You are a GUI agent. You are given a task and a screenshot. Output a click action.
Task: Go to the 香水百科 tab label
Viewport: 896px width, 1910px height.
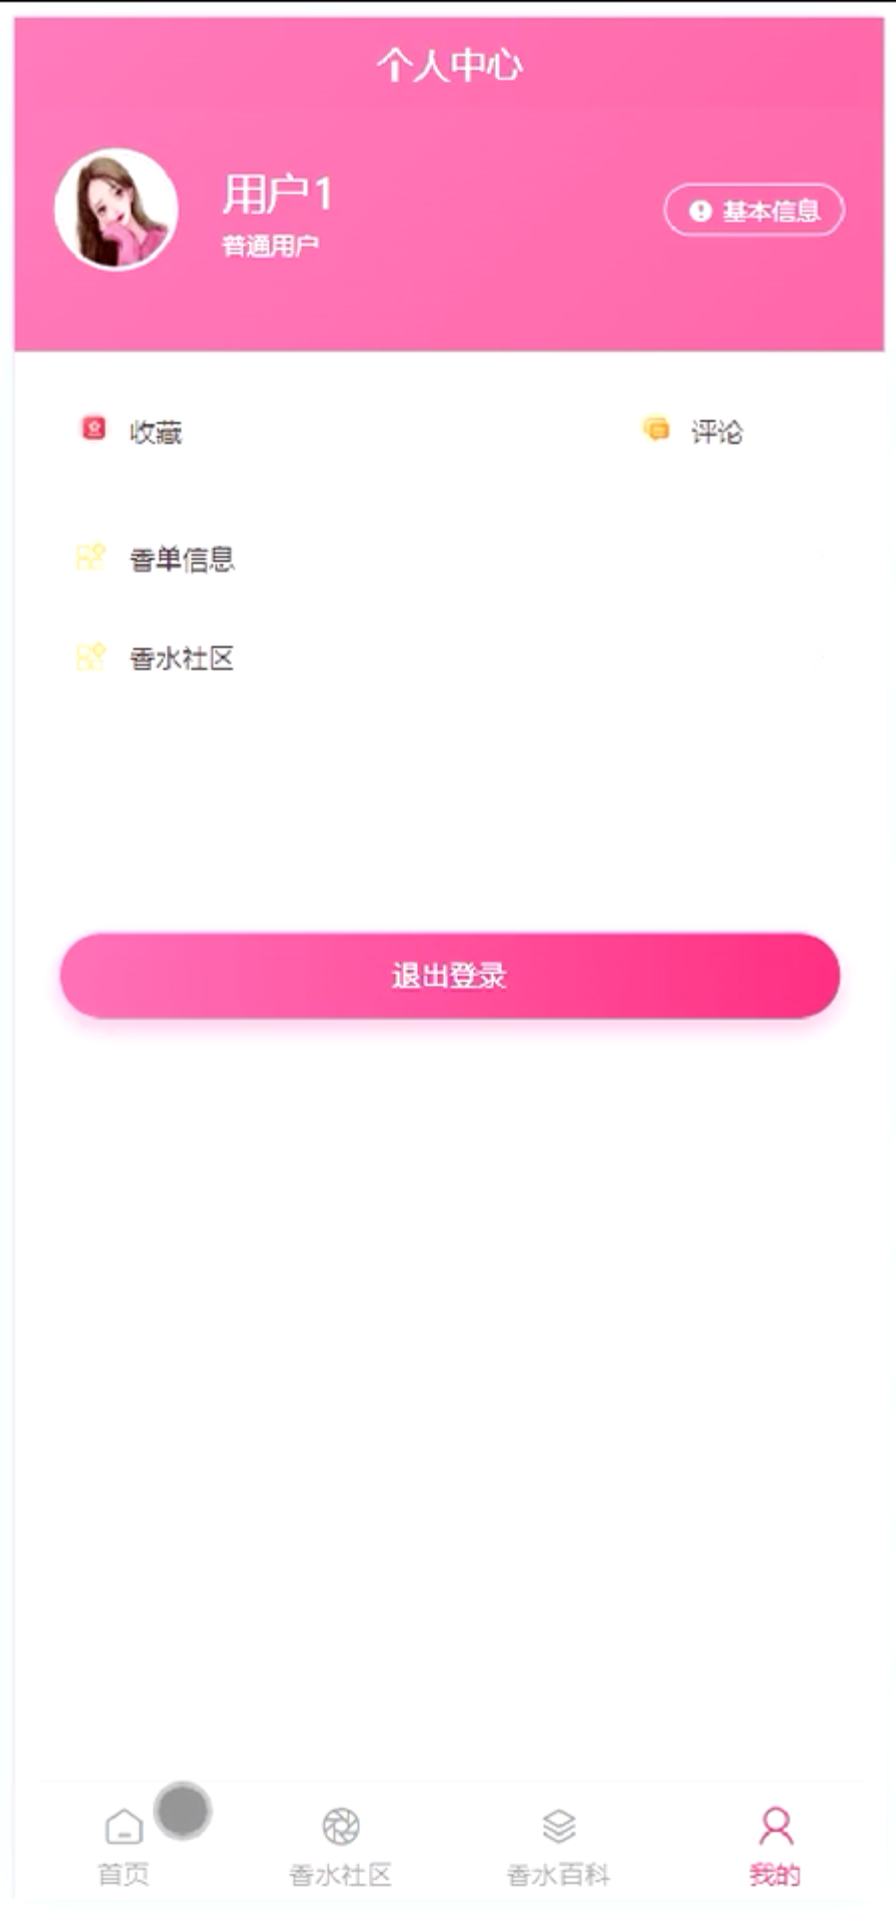point(558,1874)
